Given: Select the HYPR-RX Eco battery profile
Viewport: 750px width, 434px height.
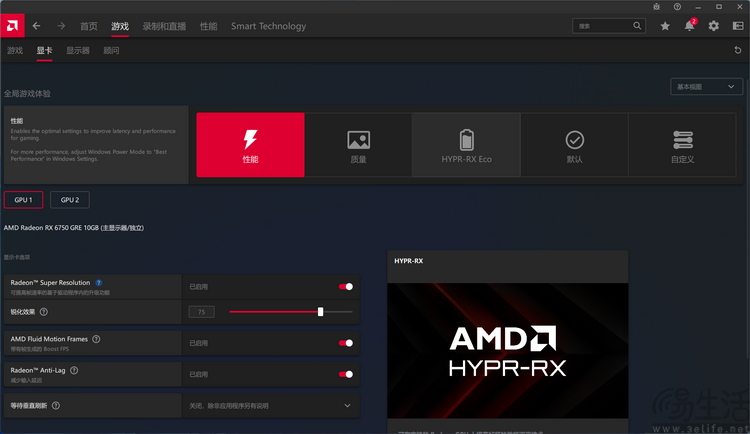Looking at the screenshot, I should pos(466,145).
